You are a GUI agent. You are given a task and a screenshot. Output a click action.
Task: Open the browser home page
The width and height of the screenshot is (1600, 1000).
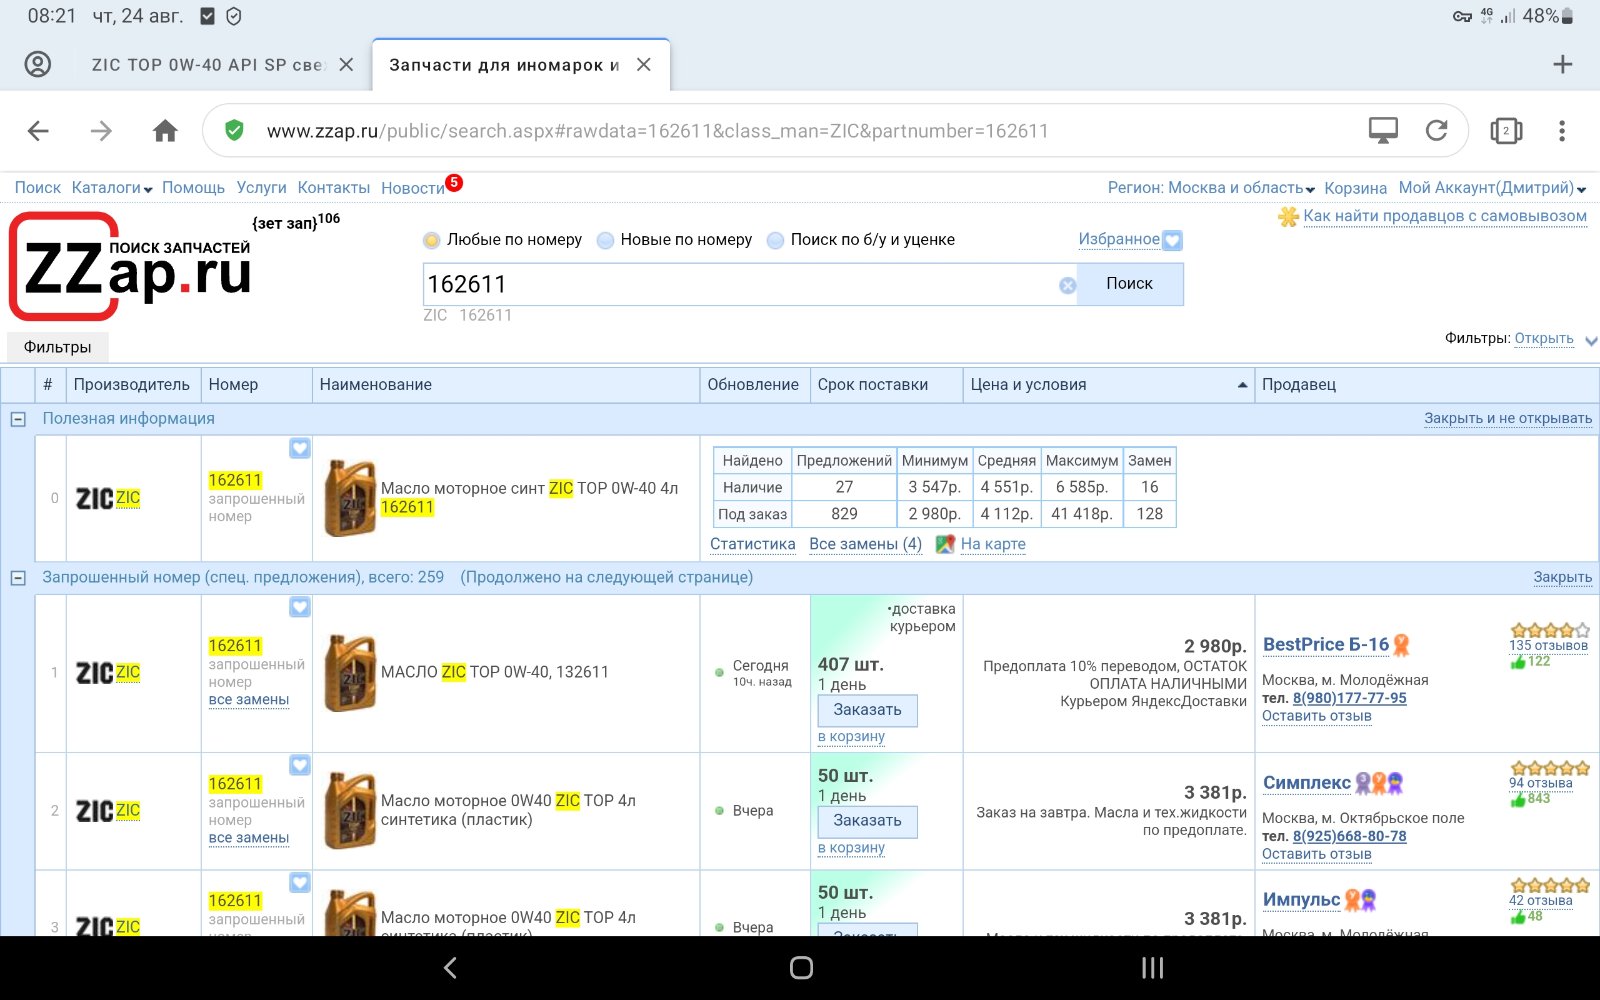pos(165,130)
